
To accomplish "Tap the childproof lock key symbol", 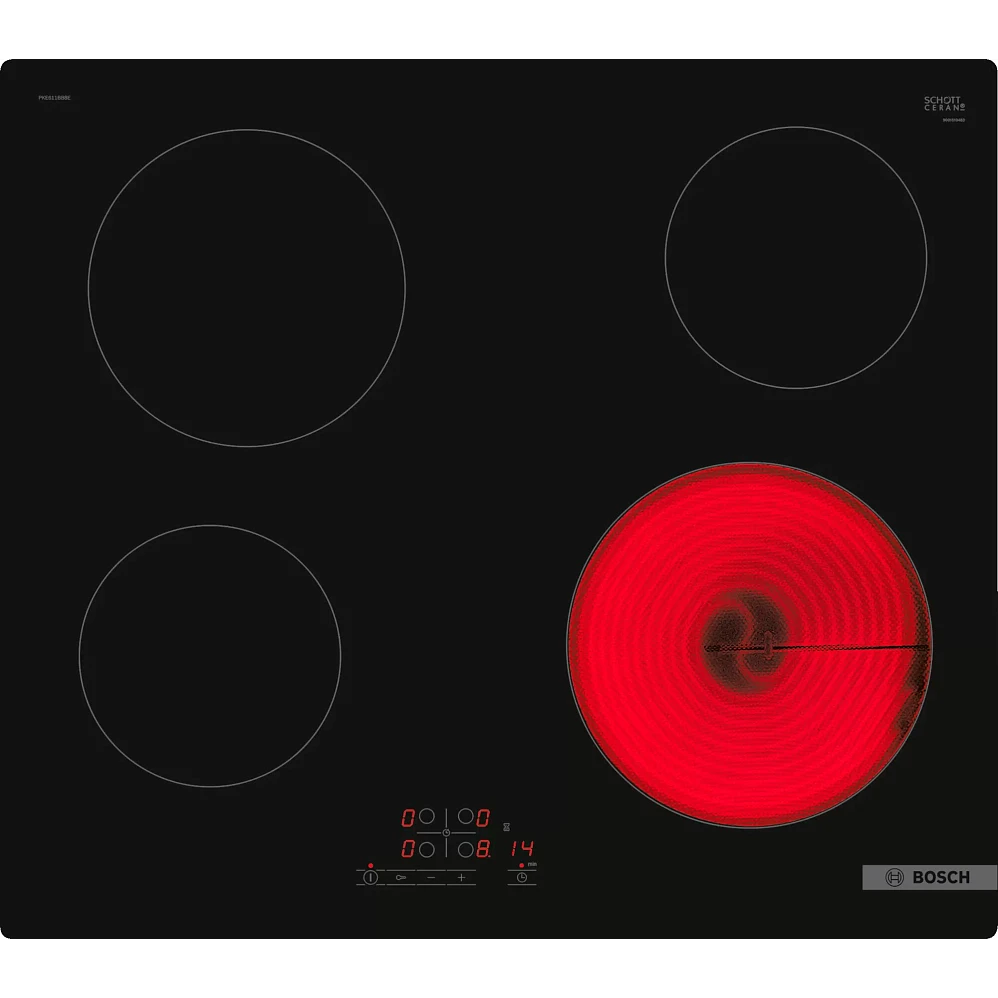I will click(401, 877).
